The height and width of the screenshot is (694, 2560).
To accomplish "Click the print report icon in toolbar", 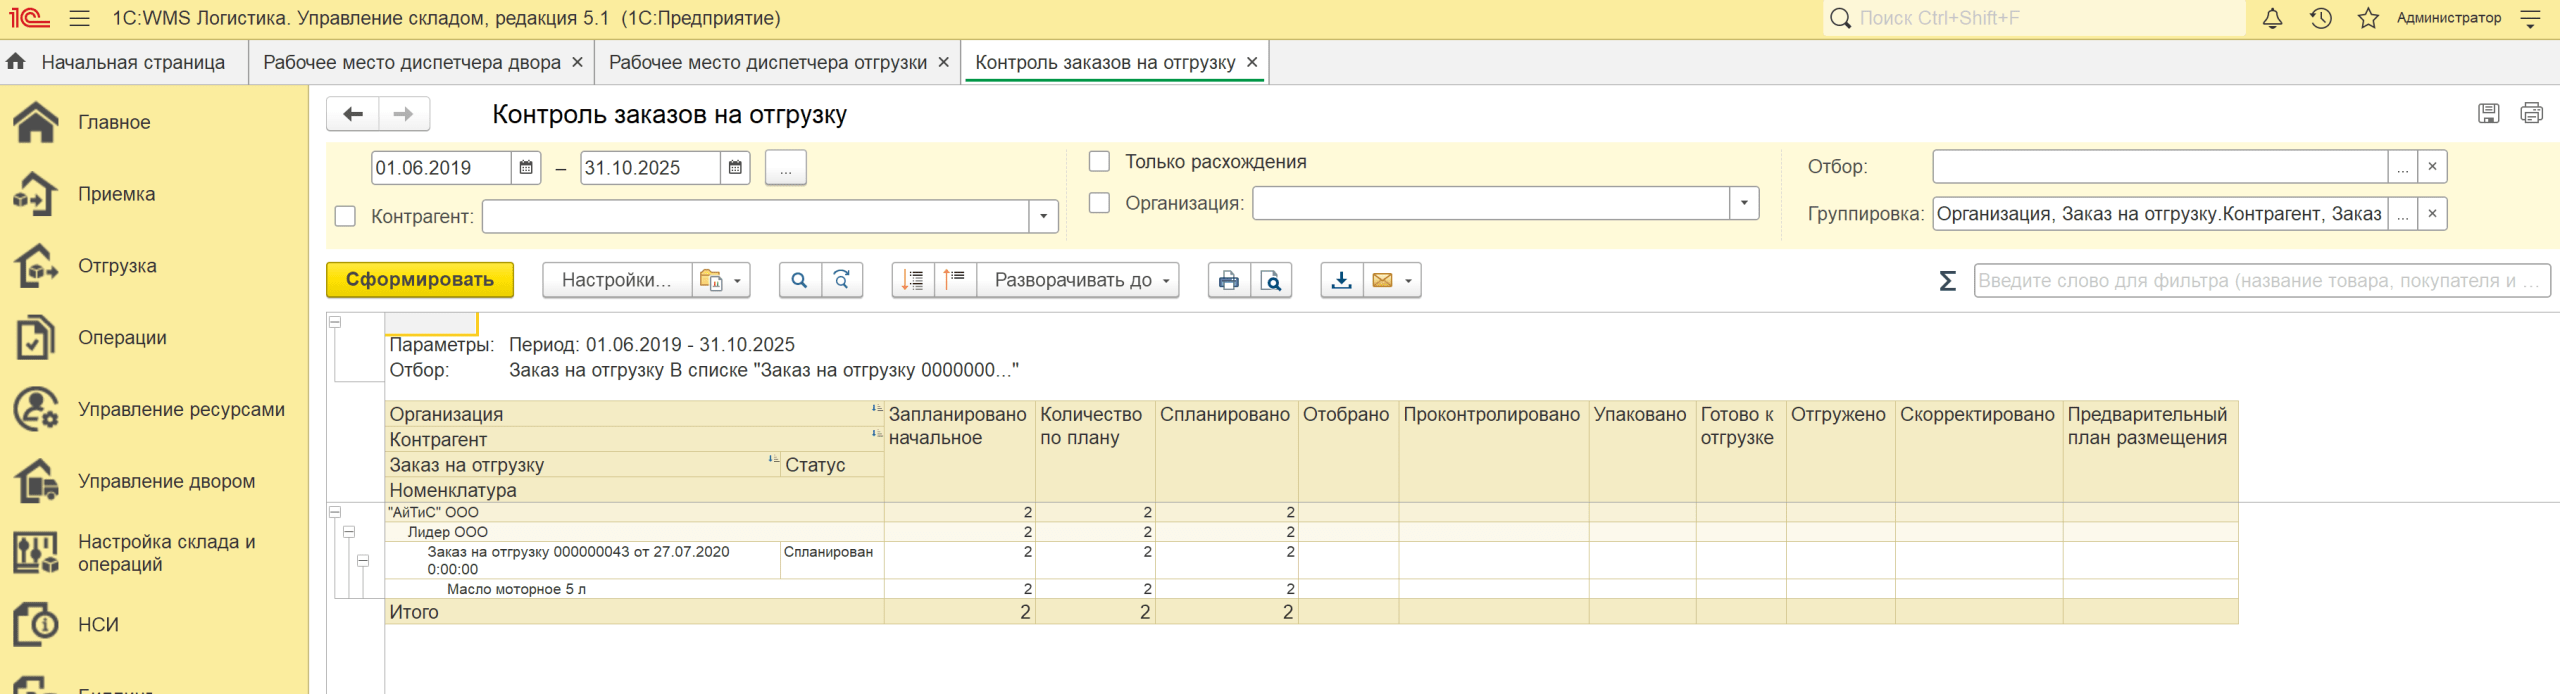I will click(x=1228, y=280).
